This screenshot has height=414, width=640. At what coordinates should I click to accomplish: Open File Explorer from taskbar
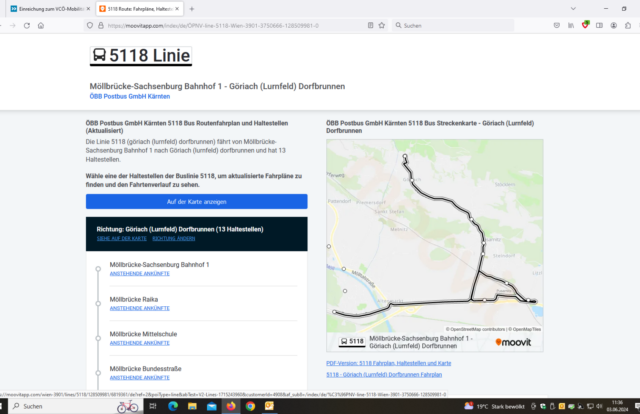coord(192,406)
